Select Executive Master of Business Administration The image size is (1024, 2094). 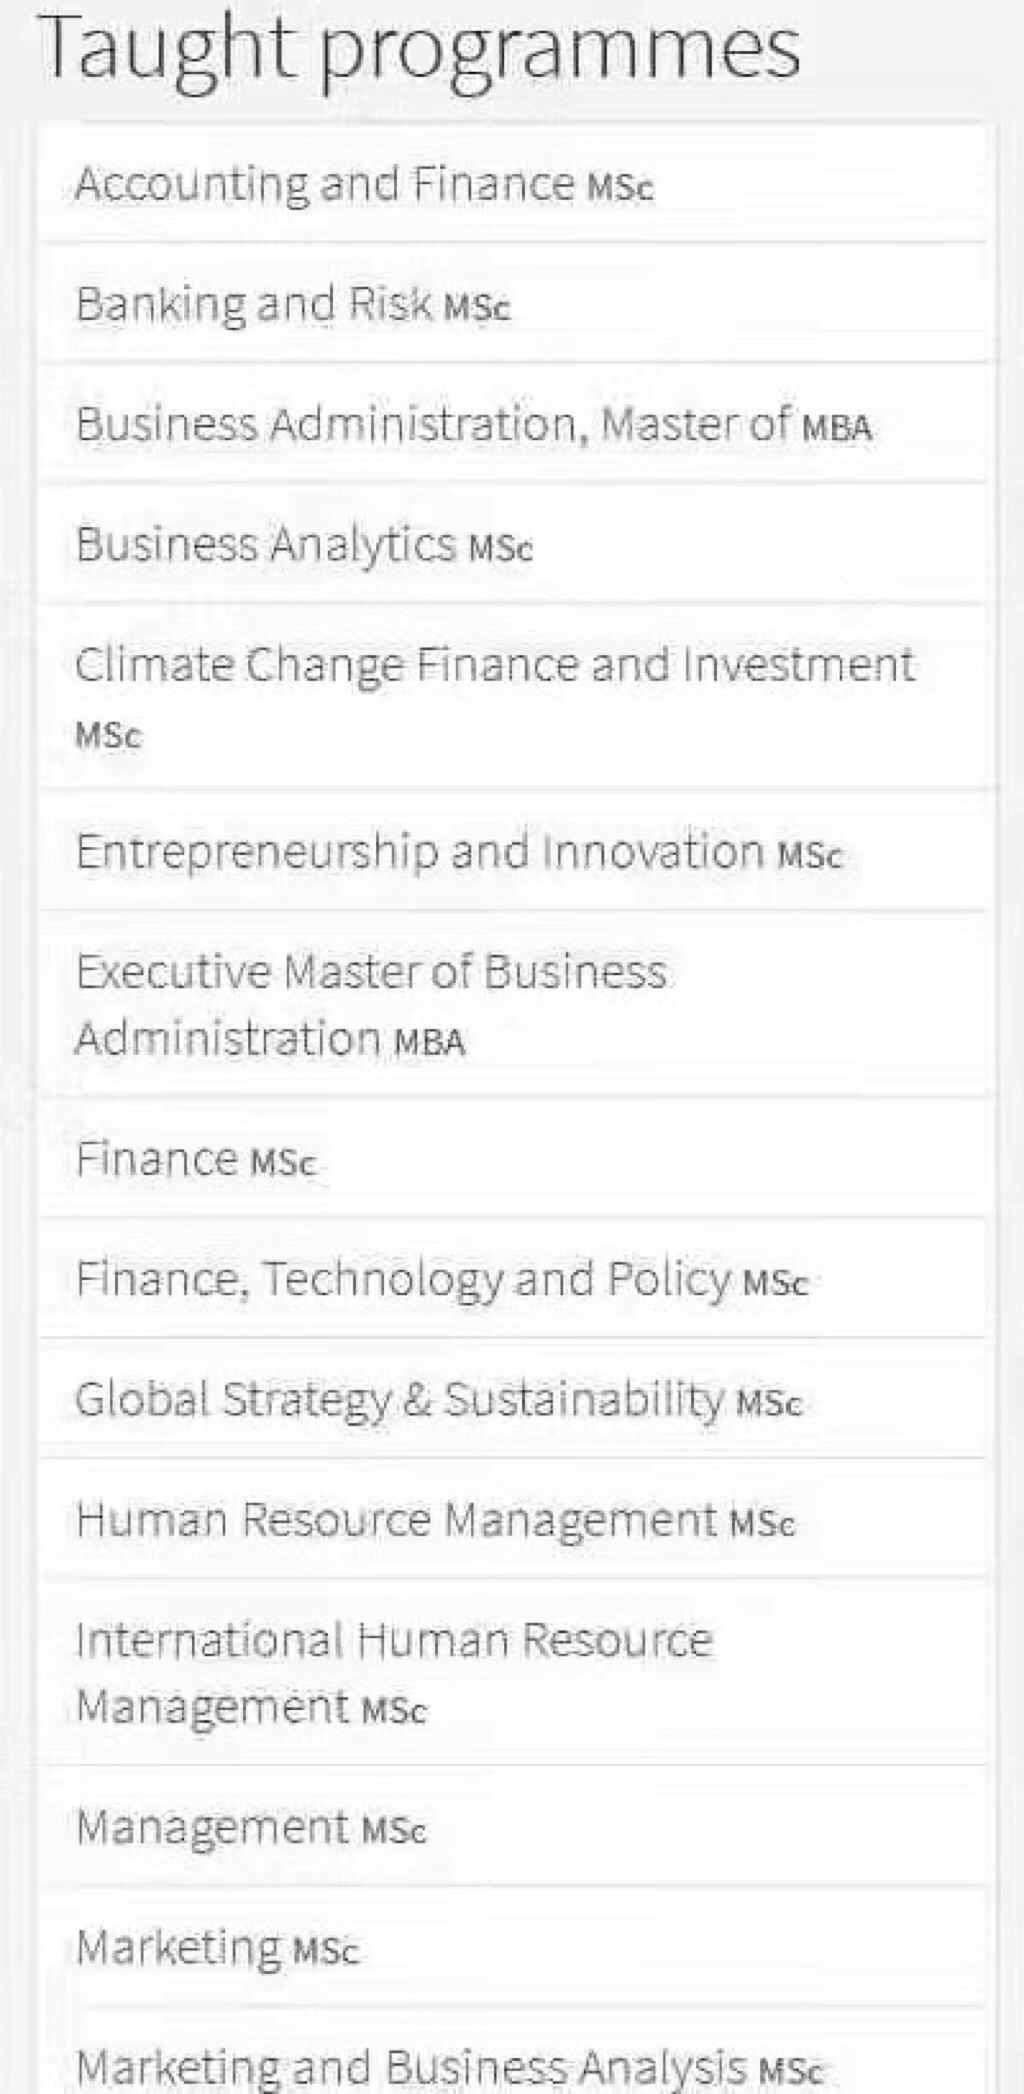(x=512, y=1004)
